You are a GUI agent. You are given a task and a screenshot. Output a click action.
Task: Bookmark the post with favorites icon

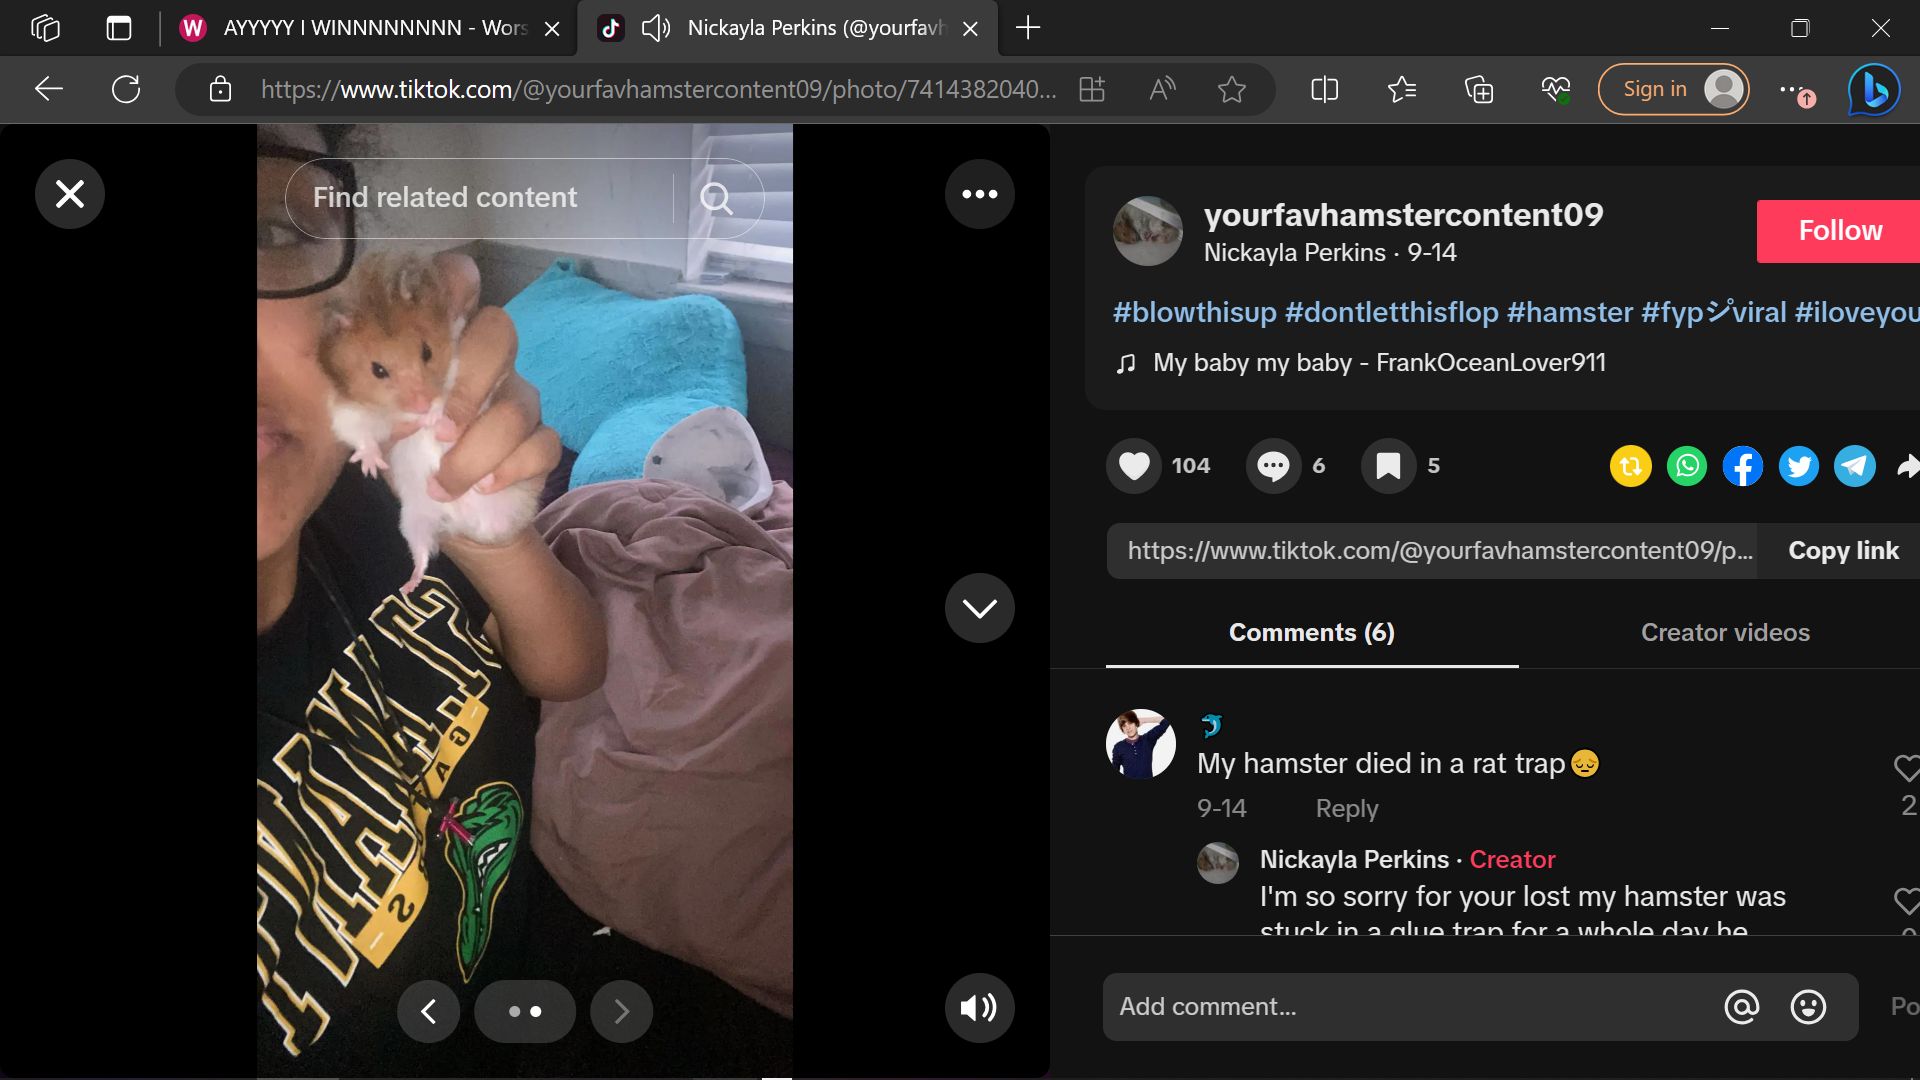coord(1388,466)
